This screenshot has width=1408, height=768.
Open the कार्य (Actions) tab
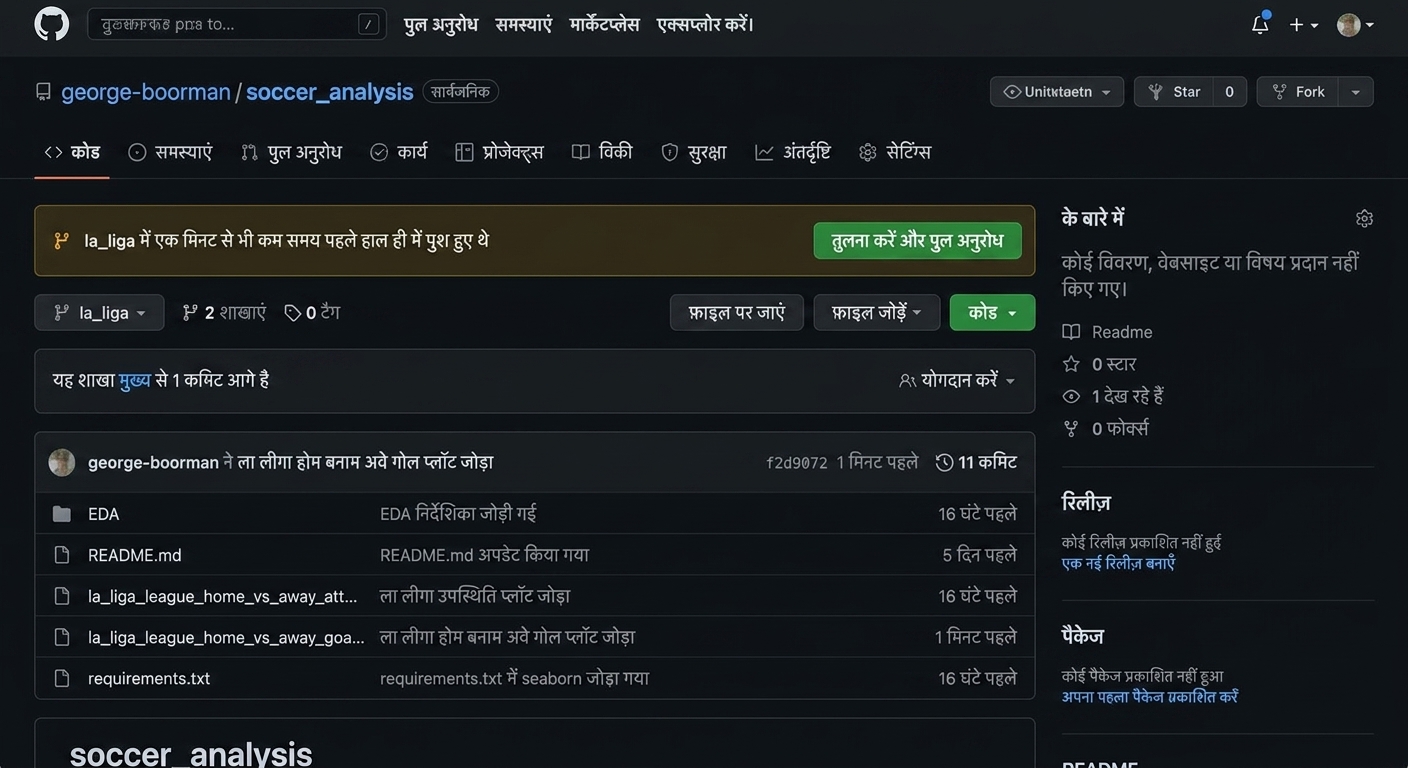[398, 152]
